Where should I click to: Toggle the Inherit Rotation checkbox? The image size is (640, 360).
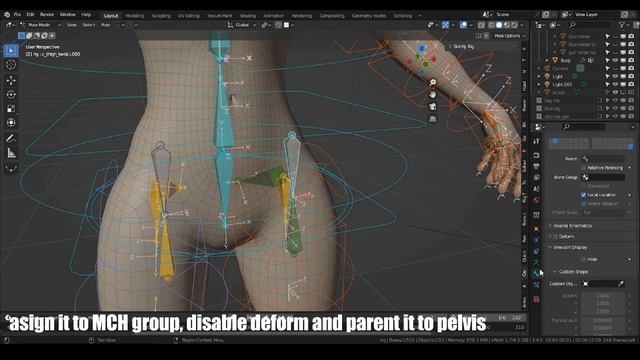coord(583,204)
